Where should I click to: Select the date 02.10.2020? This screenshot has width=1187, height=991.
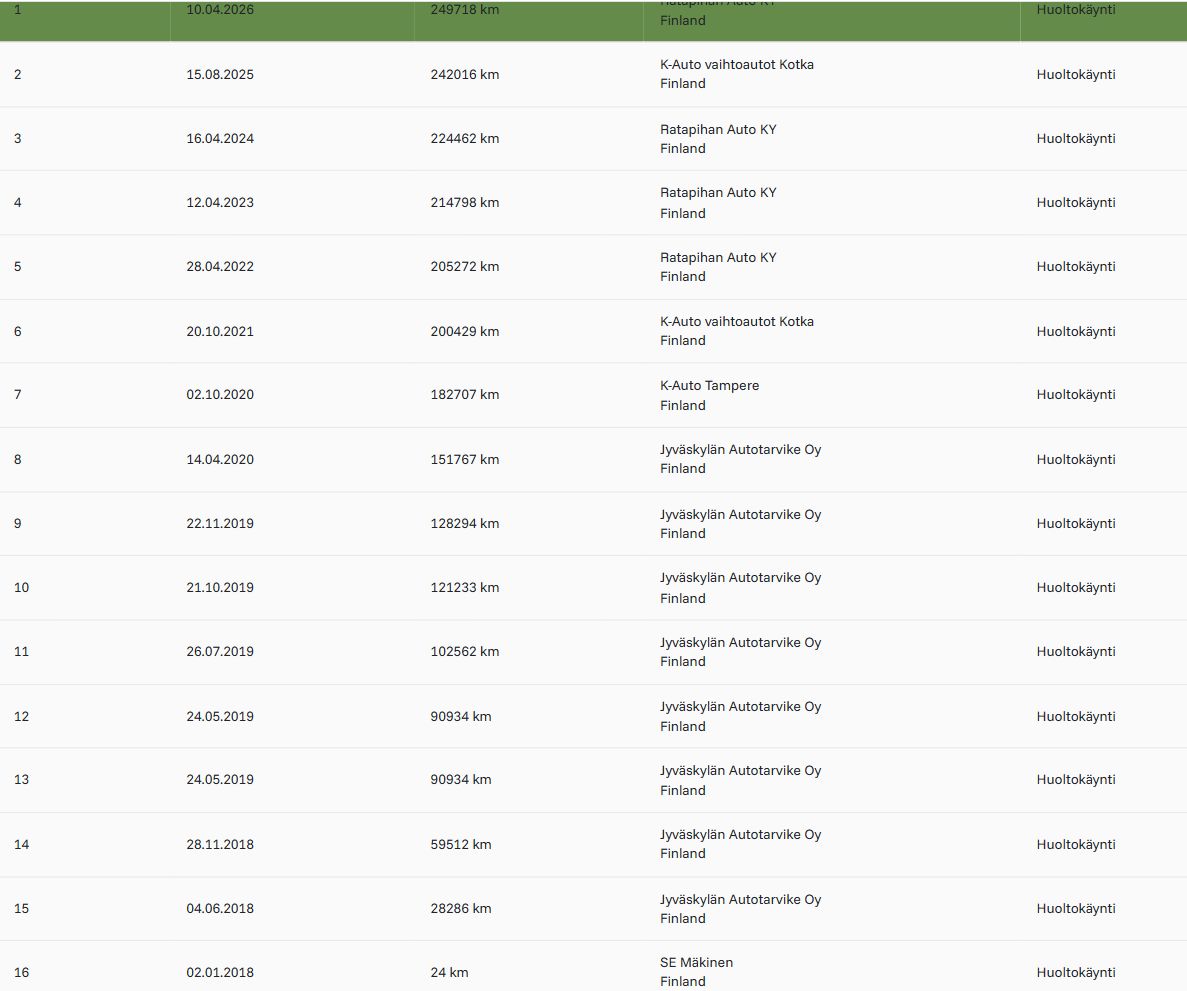[x=220, y=394]
